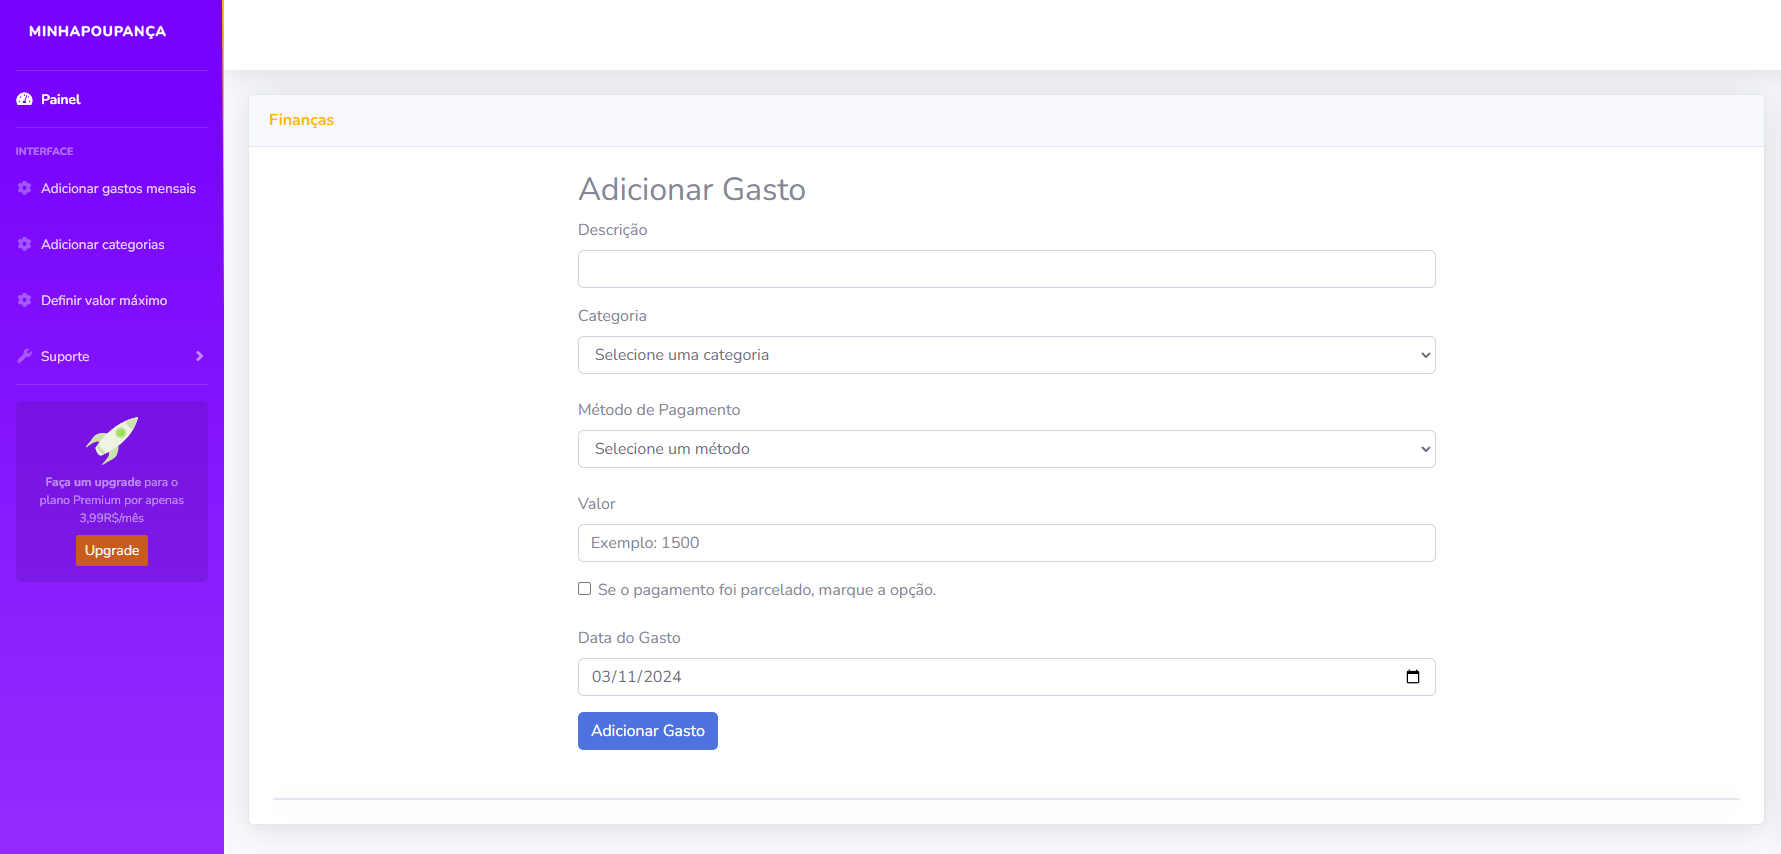Open the Categoria dropdown

tap(1006, 355)
